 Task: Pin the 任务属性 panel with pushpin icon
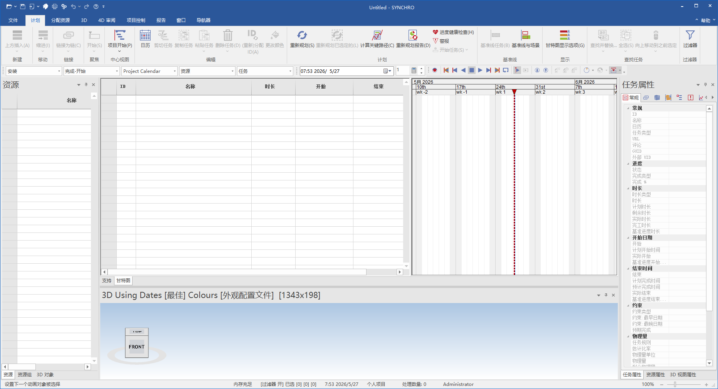click(705, 85)
